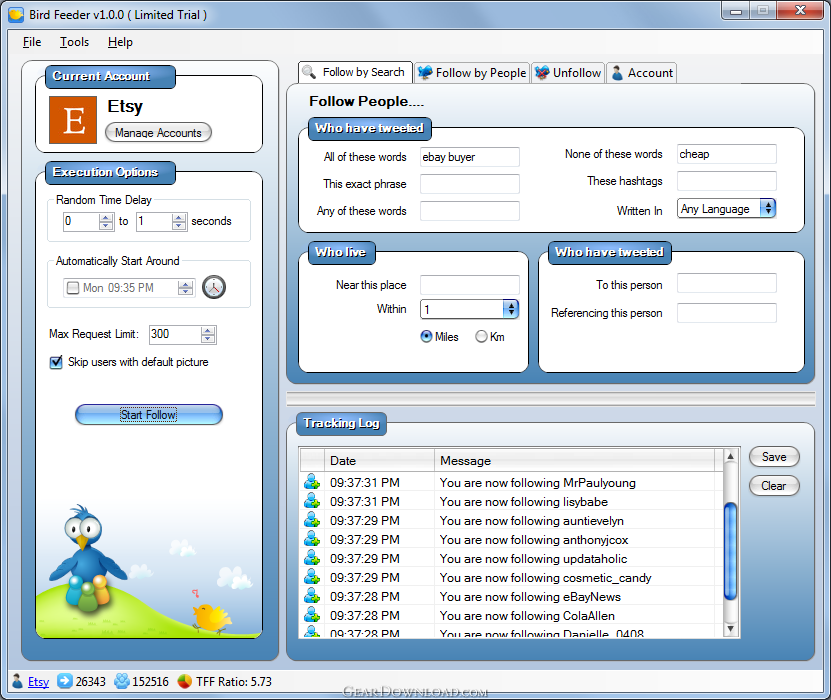
Task: Click the Max Request Limit value field
Action: pos(175,334)
